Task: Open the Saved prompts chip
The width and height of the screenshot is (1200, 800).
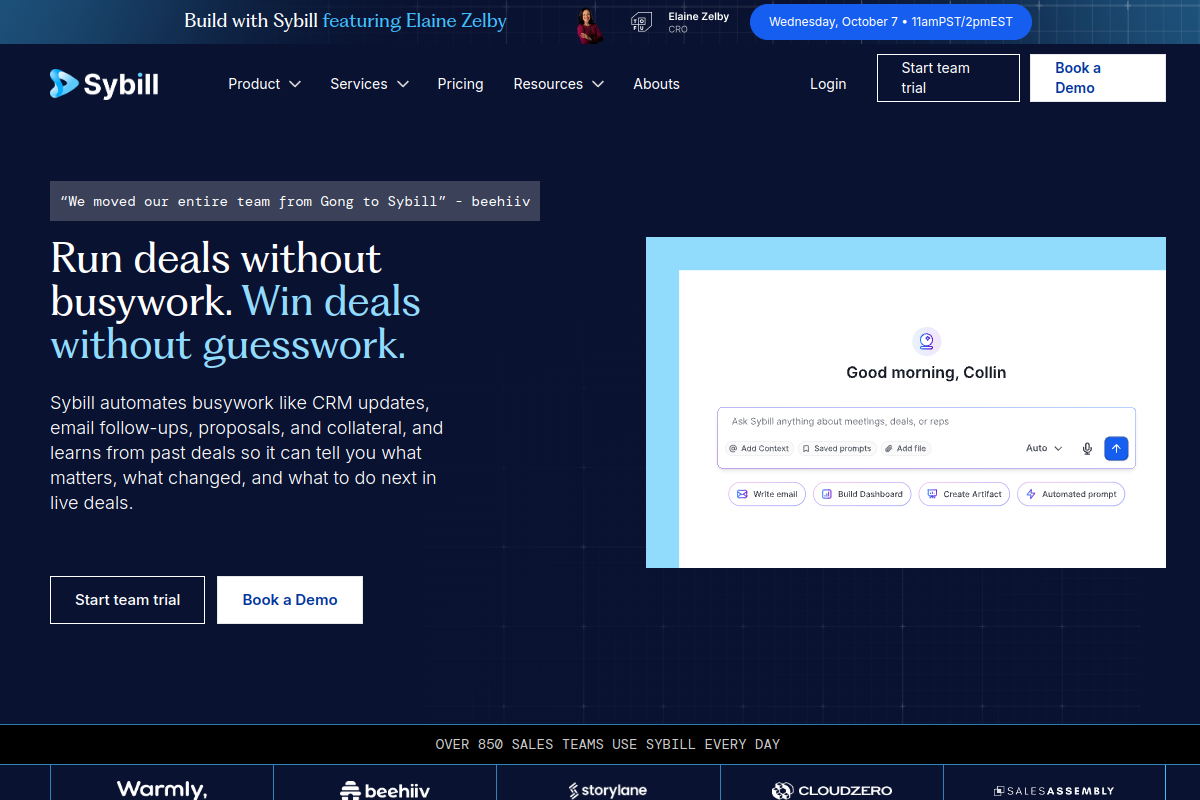Action: pos(837,449)
